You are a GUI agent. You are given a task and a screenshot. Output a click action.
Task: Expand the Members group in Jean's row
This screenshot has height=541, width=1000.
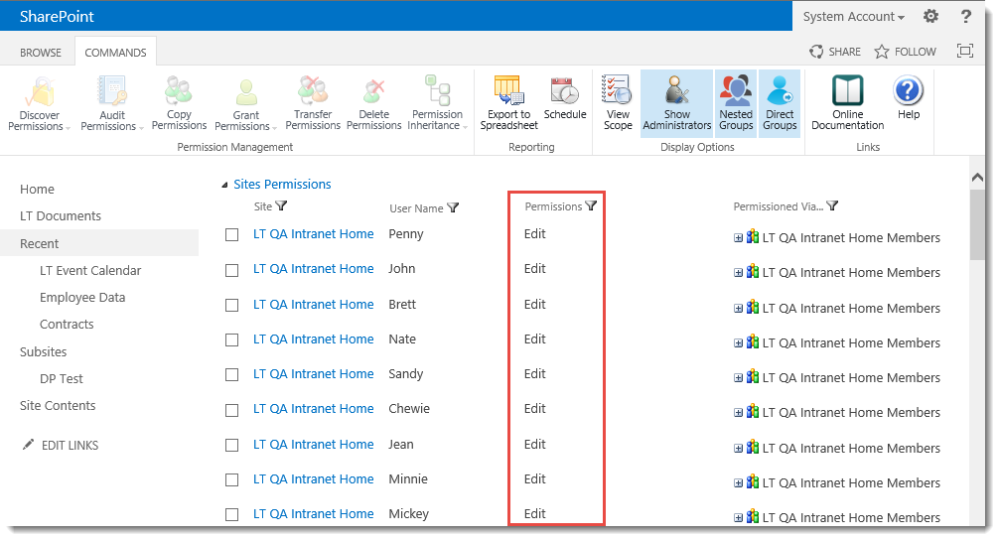pyautogui.click(x=738, y=448)
